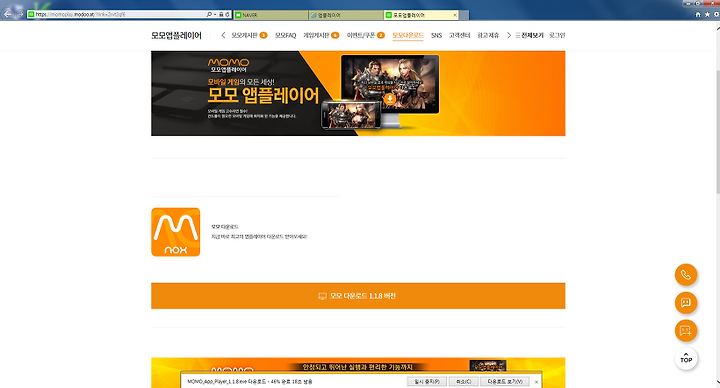The image size is (720, 388).
Task: Click the 다운로드 보기 view downloads button
Action: pos(505,382)
